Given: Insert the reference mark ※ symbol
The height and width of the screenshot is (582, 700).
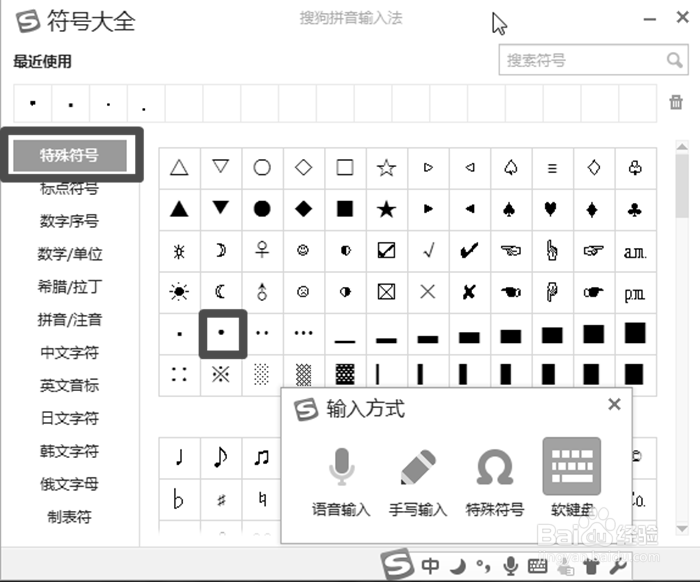Looking at the screenshot, I should [221, 374].
